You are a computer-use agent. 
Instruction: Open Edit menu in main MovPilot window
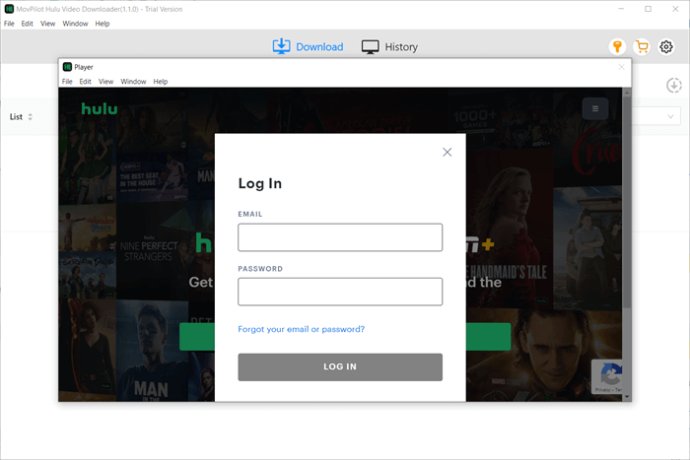click(x=27, y=24)
